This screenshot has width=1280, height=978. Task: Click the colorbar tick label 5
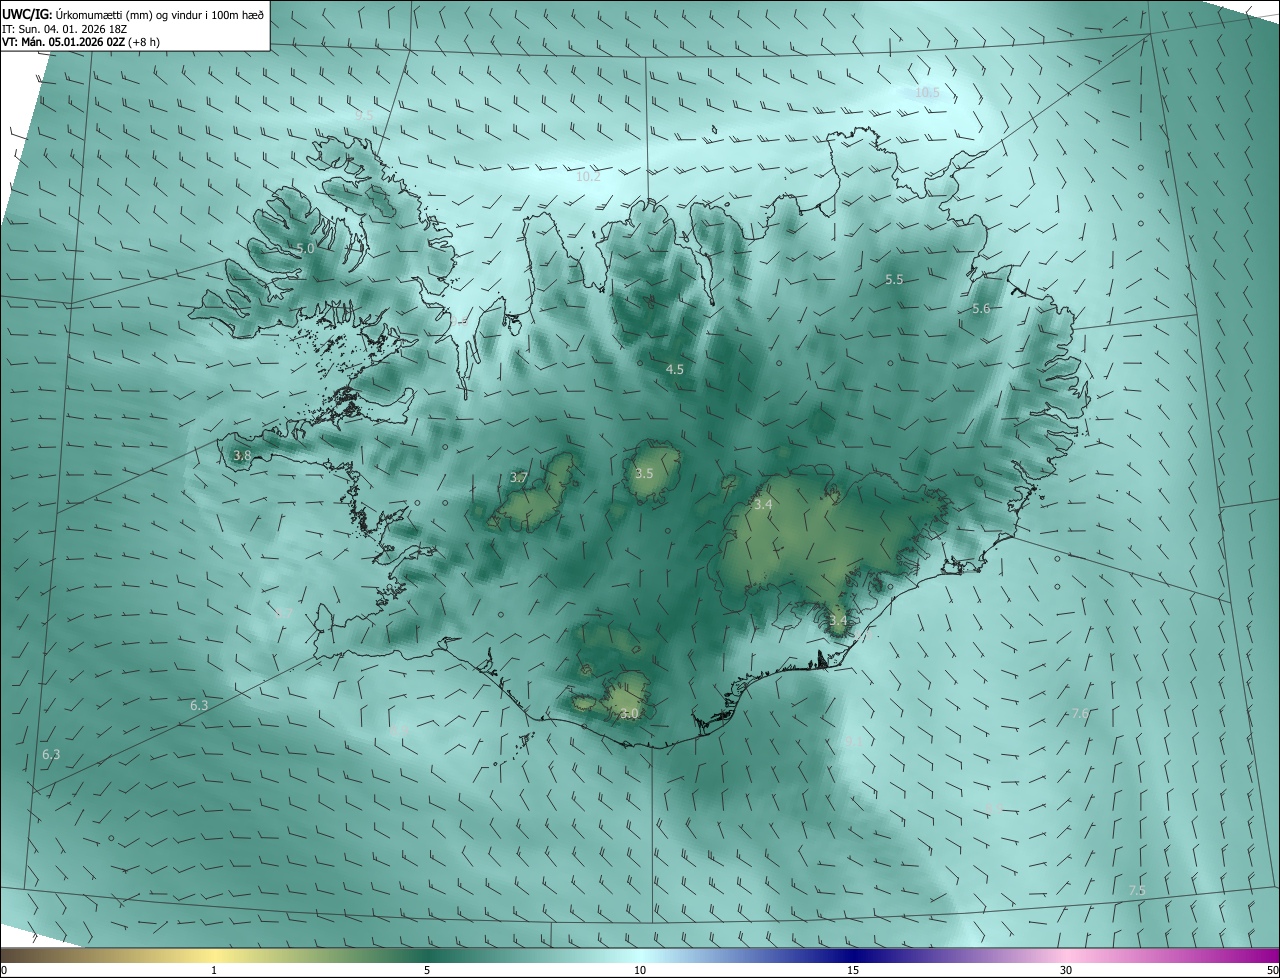[427, 970]
